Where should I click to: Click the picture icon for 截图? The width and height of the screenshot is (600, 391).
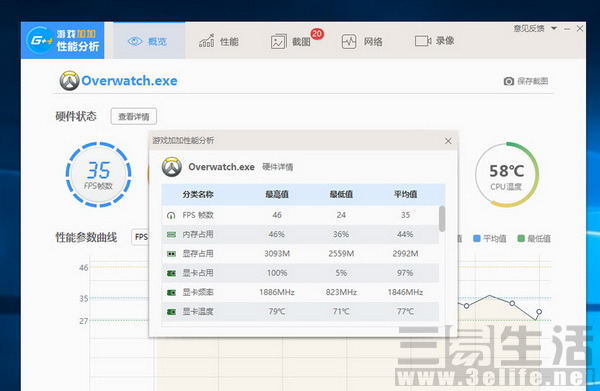point(279,41)
